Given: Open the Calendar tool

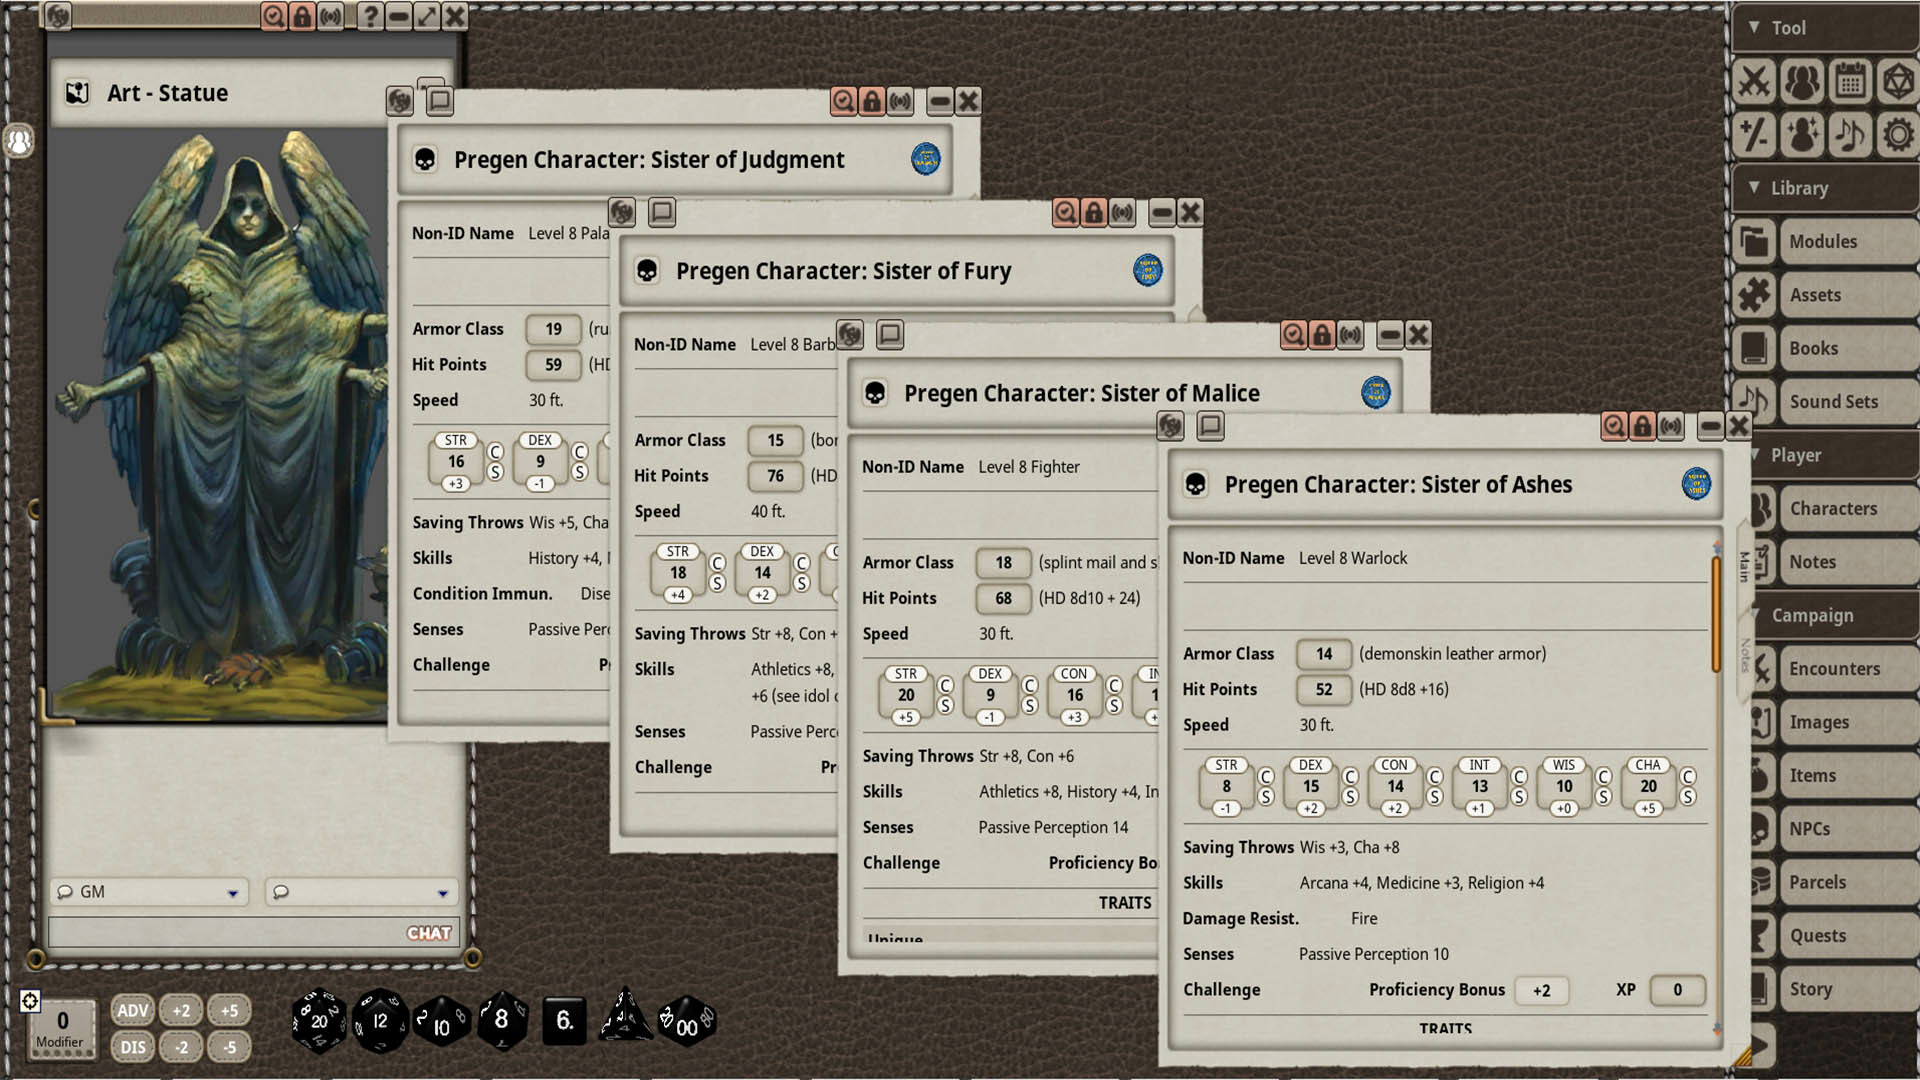Looking at the screenshot, I should click(1850, 82).
